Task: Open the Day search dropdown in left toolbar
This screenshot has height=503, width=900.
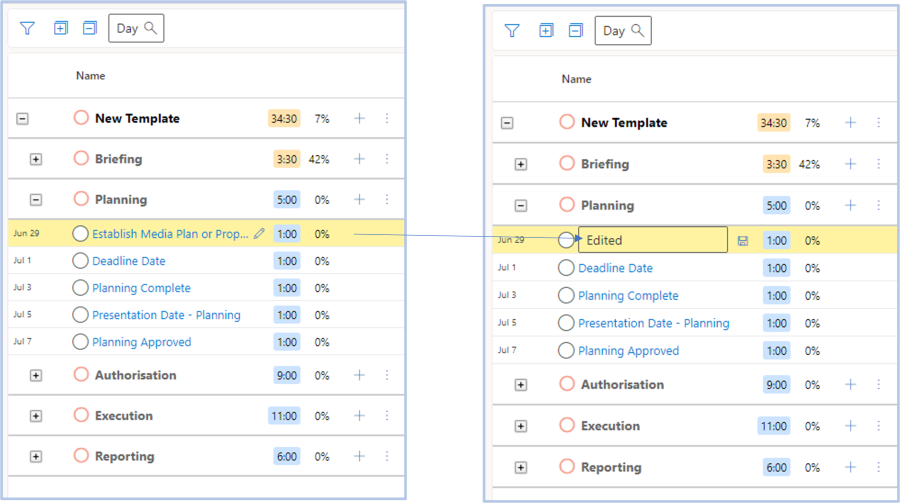Action: (x=136, y=28)
